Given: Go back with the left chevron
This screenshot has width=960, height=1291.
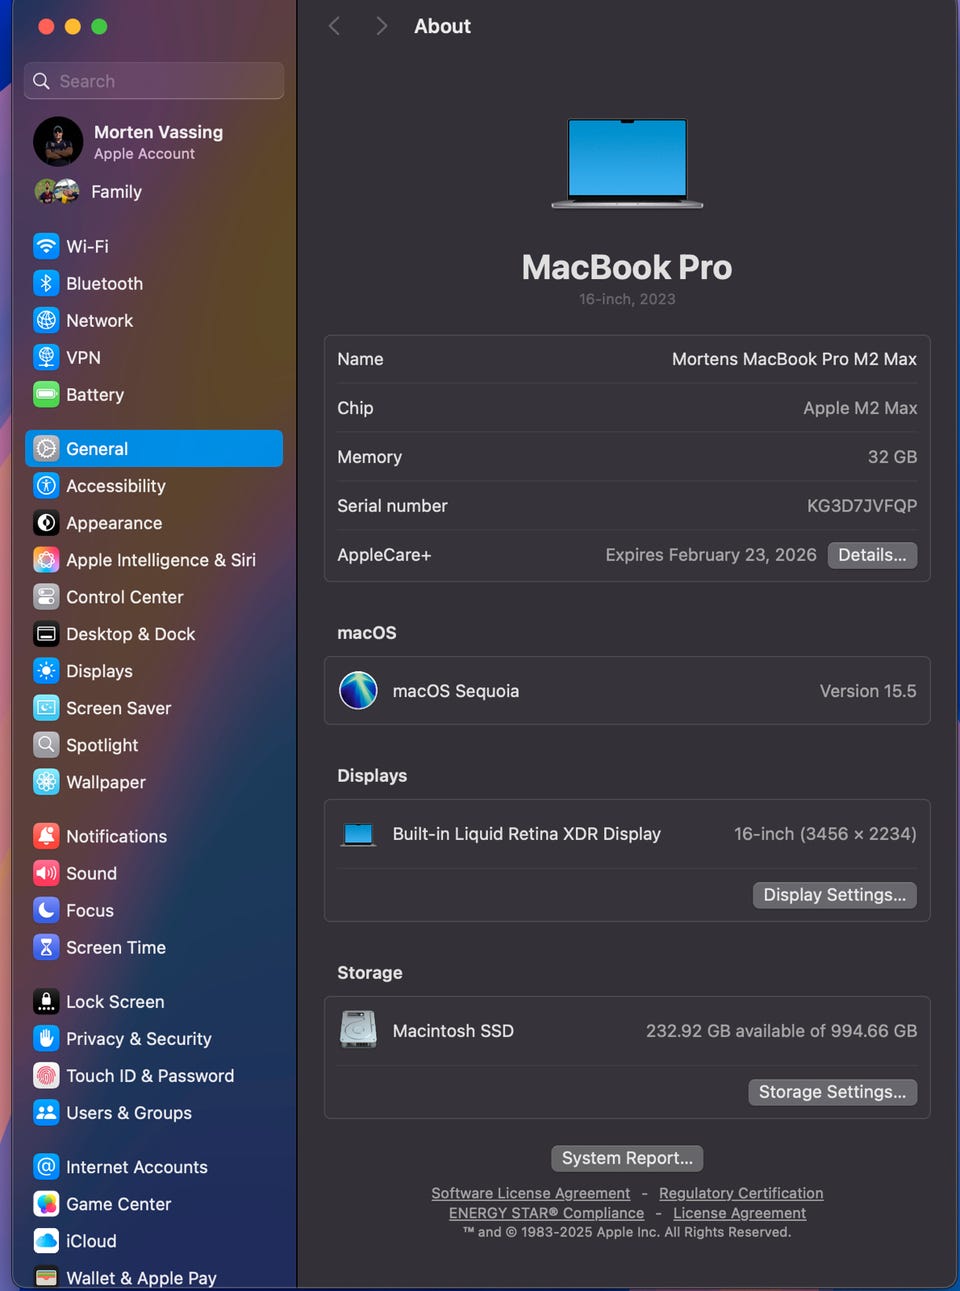Looking at the screenshot, I should tap(335, 26).
